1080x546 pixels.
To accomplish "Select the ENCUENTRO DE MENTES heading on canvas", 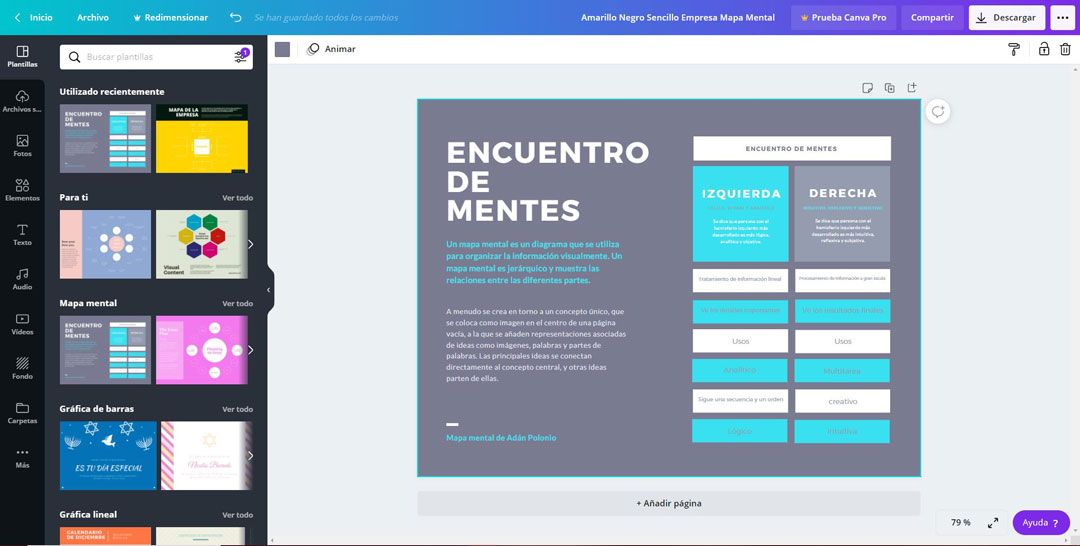I will click(x=548, y=181).
